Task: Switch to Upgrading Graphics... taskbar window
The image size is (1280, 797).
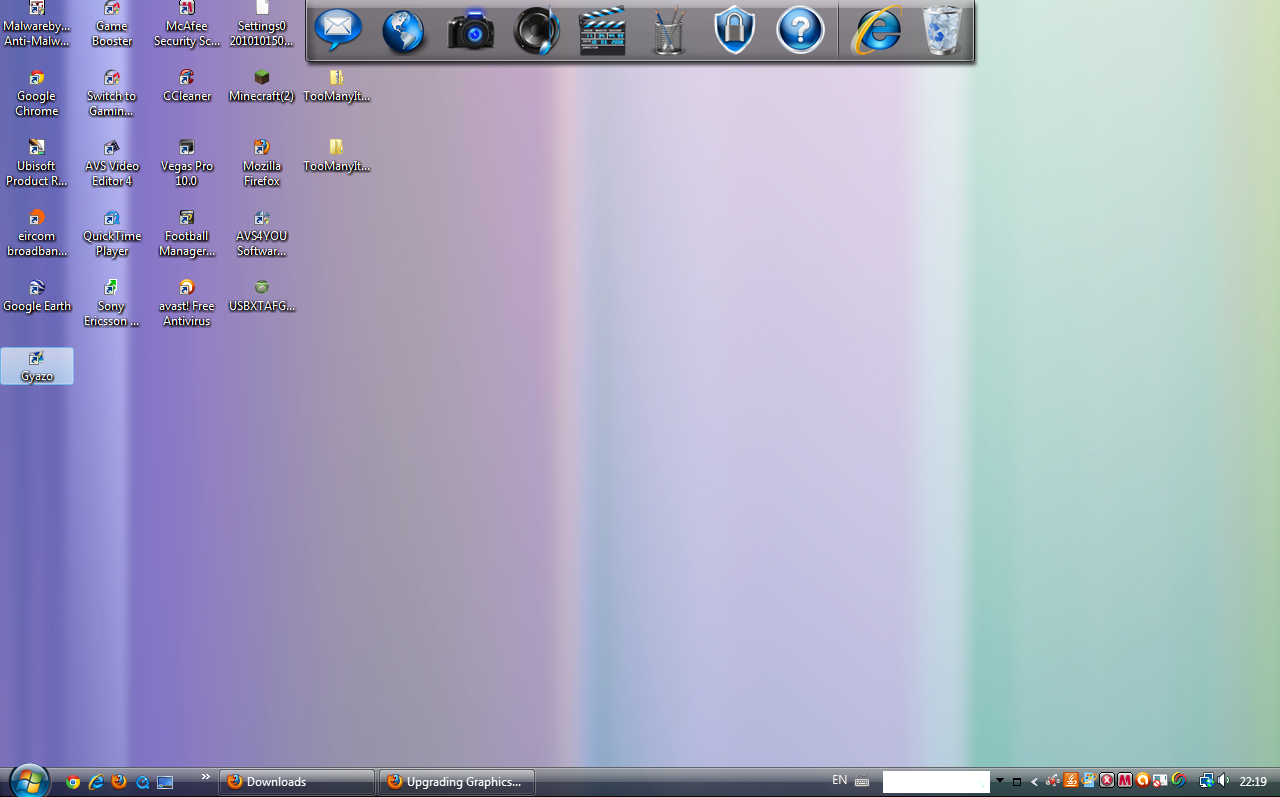Action: pos(456,782)
